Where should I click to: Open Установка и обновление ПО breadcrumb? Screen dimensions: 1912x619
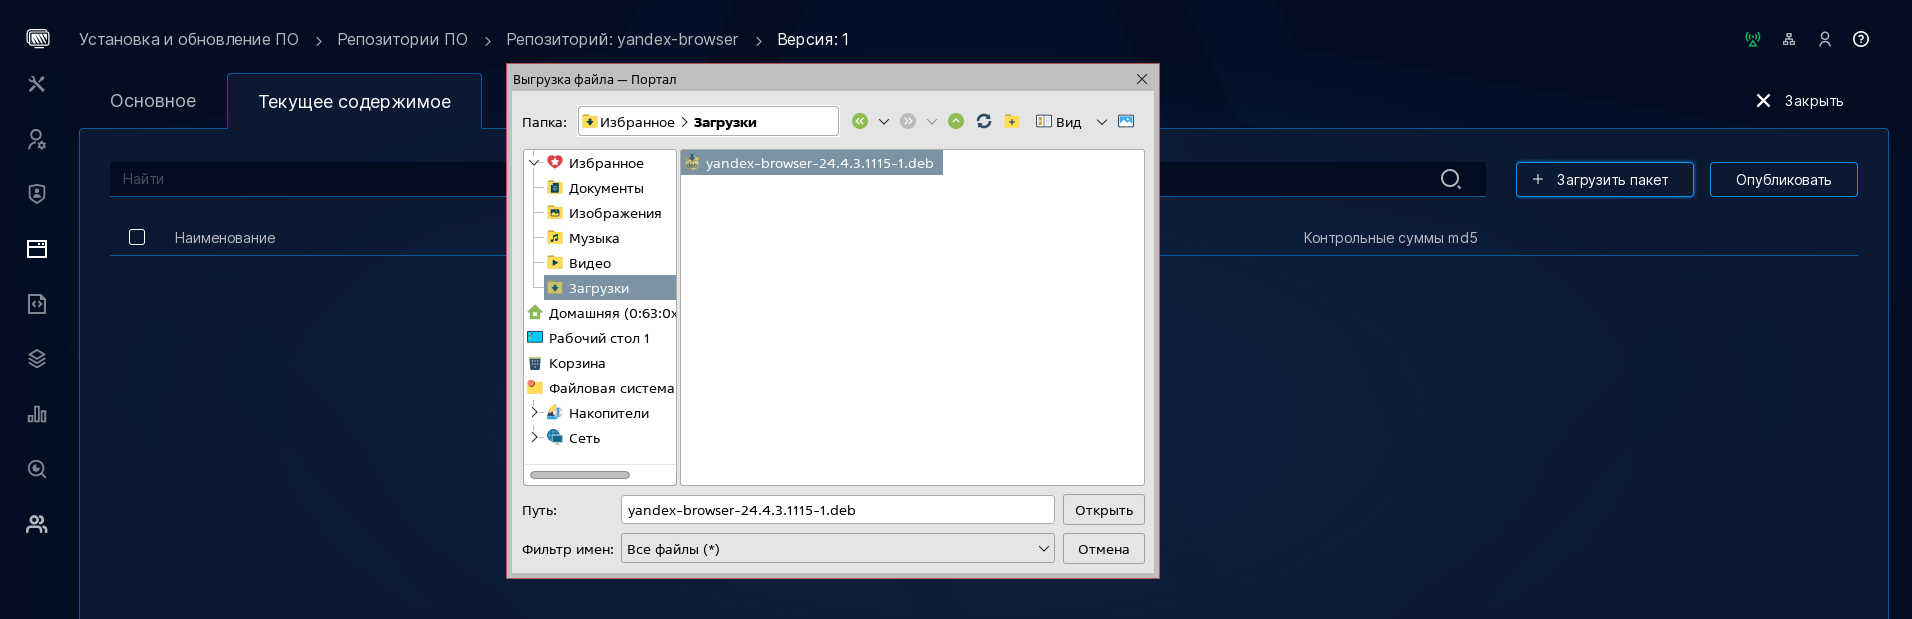pos(189,39)
